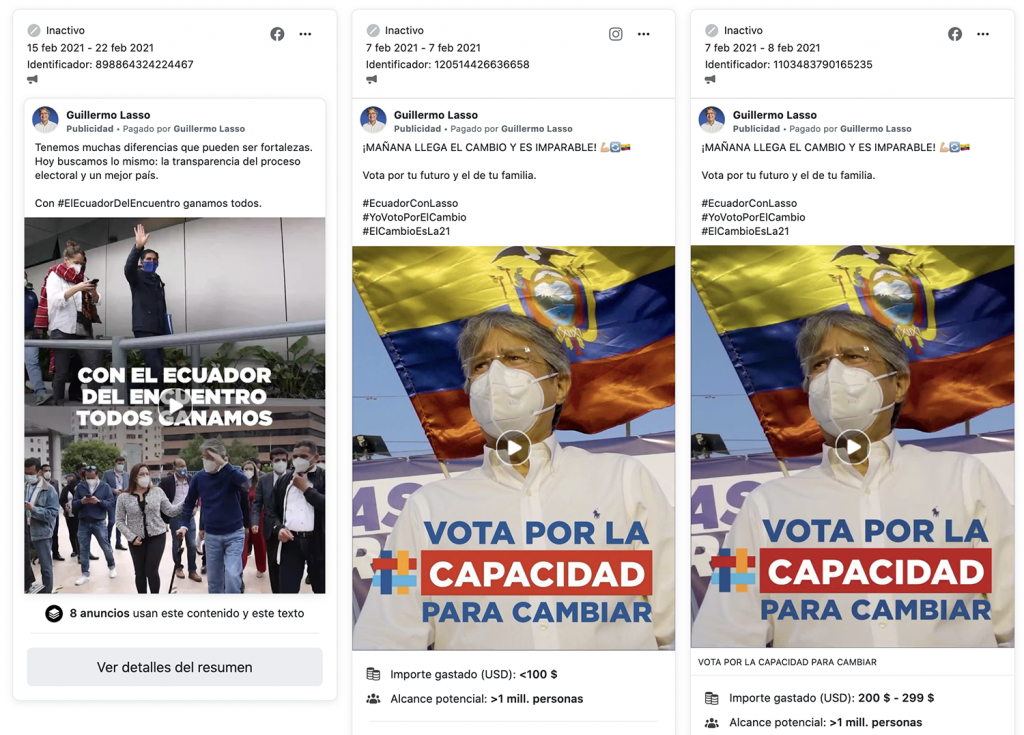Open the three-dot menu on the Instagram ad
This screenshot has width=1024, height=735.
pos(644,34)
